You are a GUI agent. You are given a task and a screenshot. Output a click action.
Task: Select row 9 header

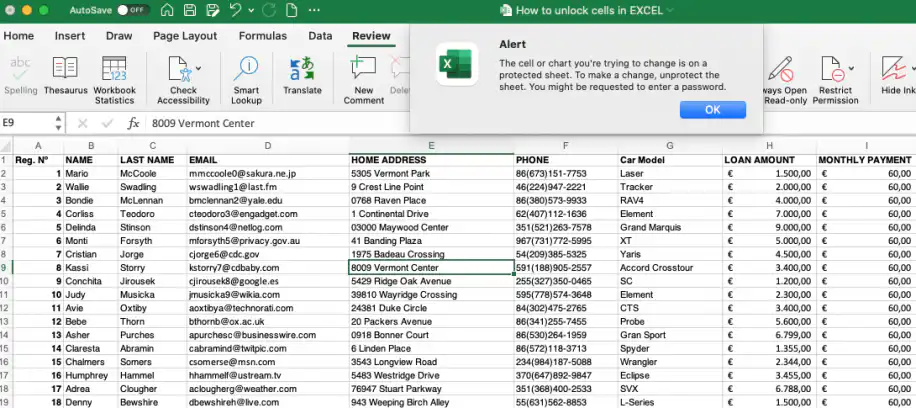[x=6, y=268]
